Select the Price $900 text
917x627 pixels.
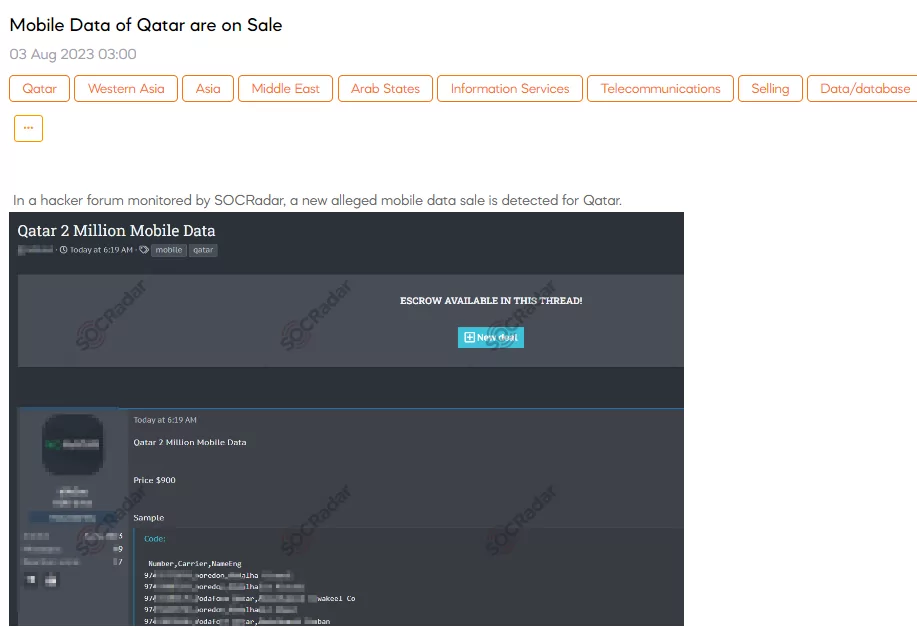(x=154, y=480)
